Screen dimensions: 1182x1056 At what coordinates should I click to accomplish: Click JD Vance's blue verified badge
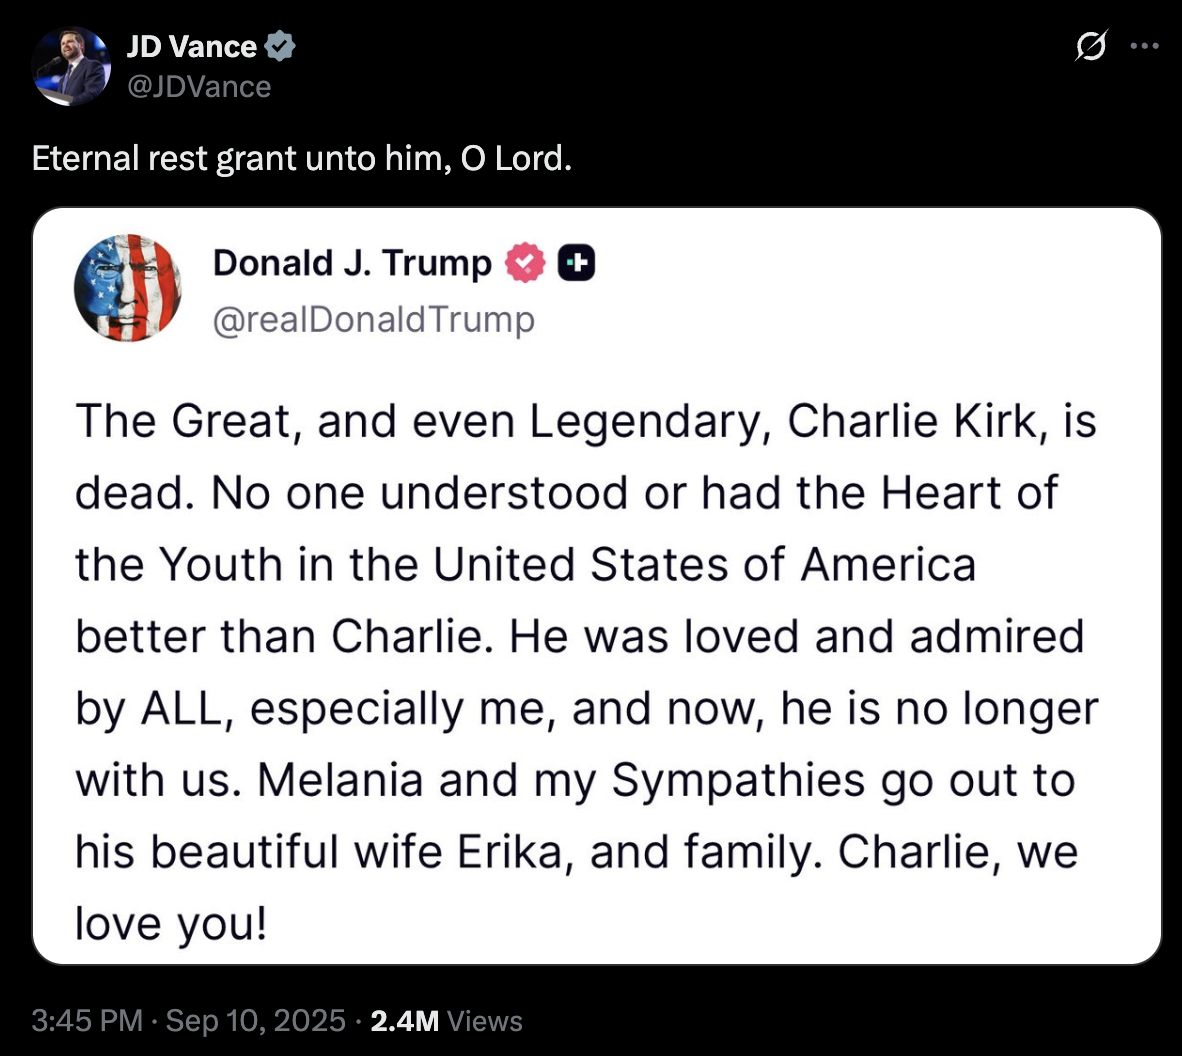[x=279, y=46]
